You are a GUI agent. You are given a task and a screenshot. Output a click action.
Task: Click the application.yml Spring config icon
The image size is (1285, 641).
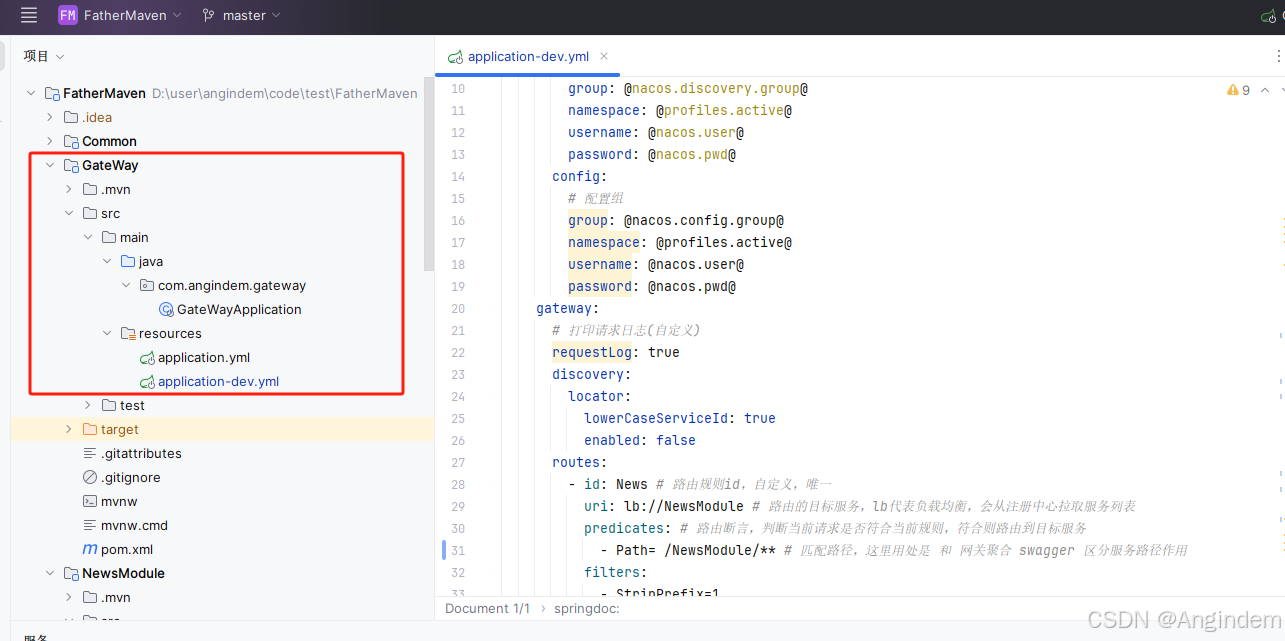pos(147,357)
